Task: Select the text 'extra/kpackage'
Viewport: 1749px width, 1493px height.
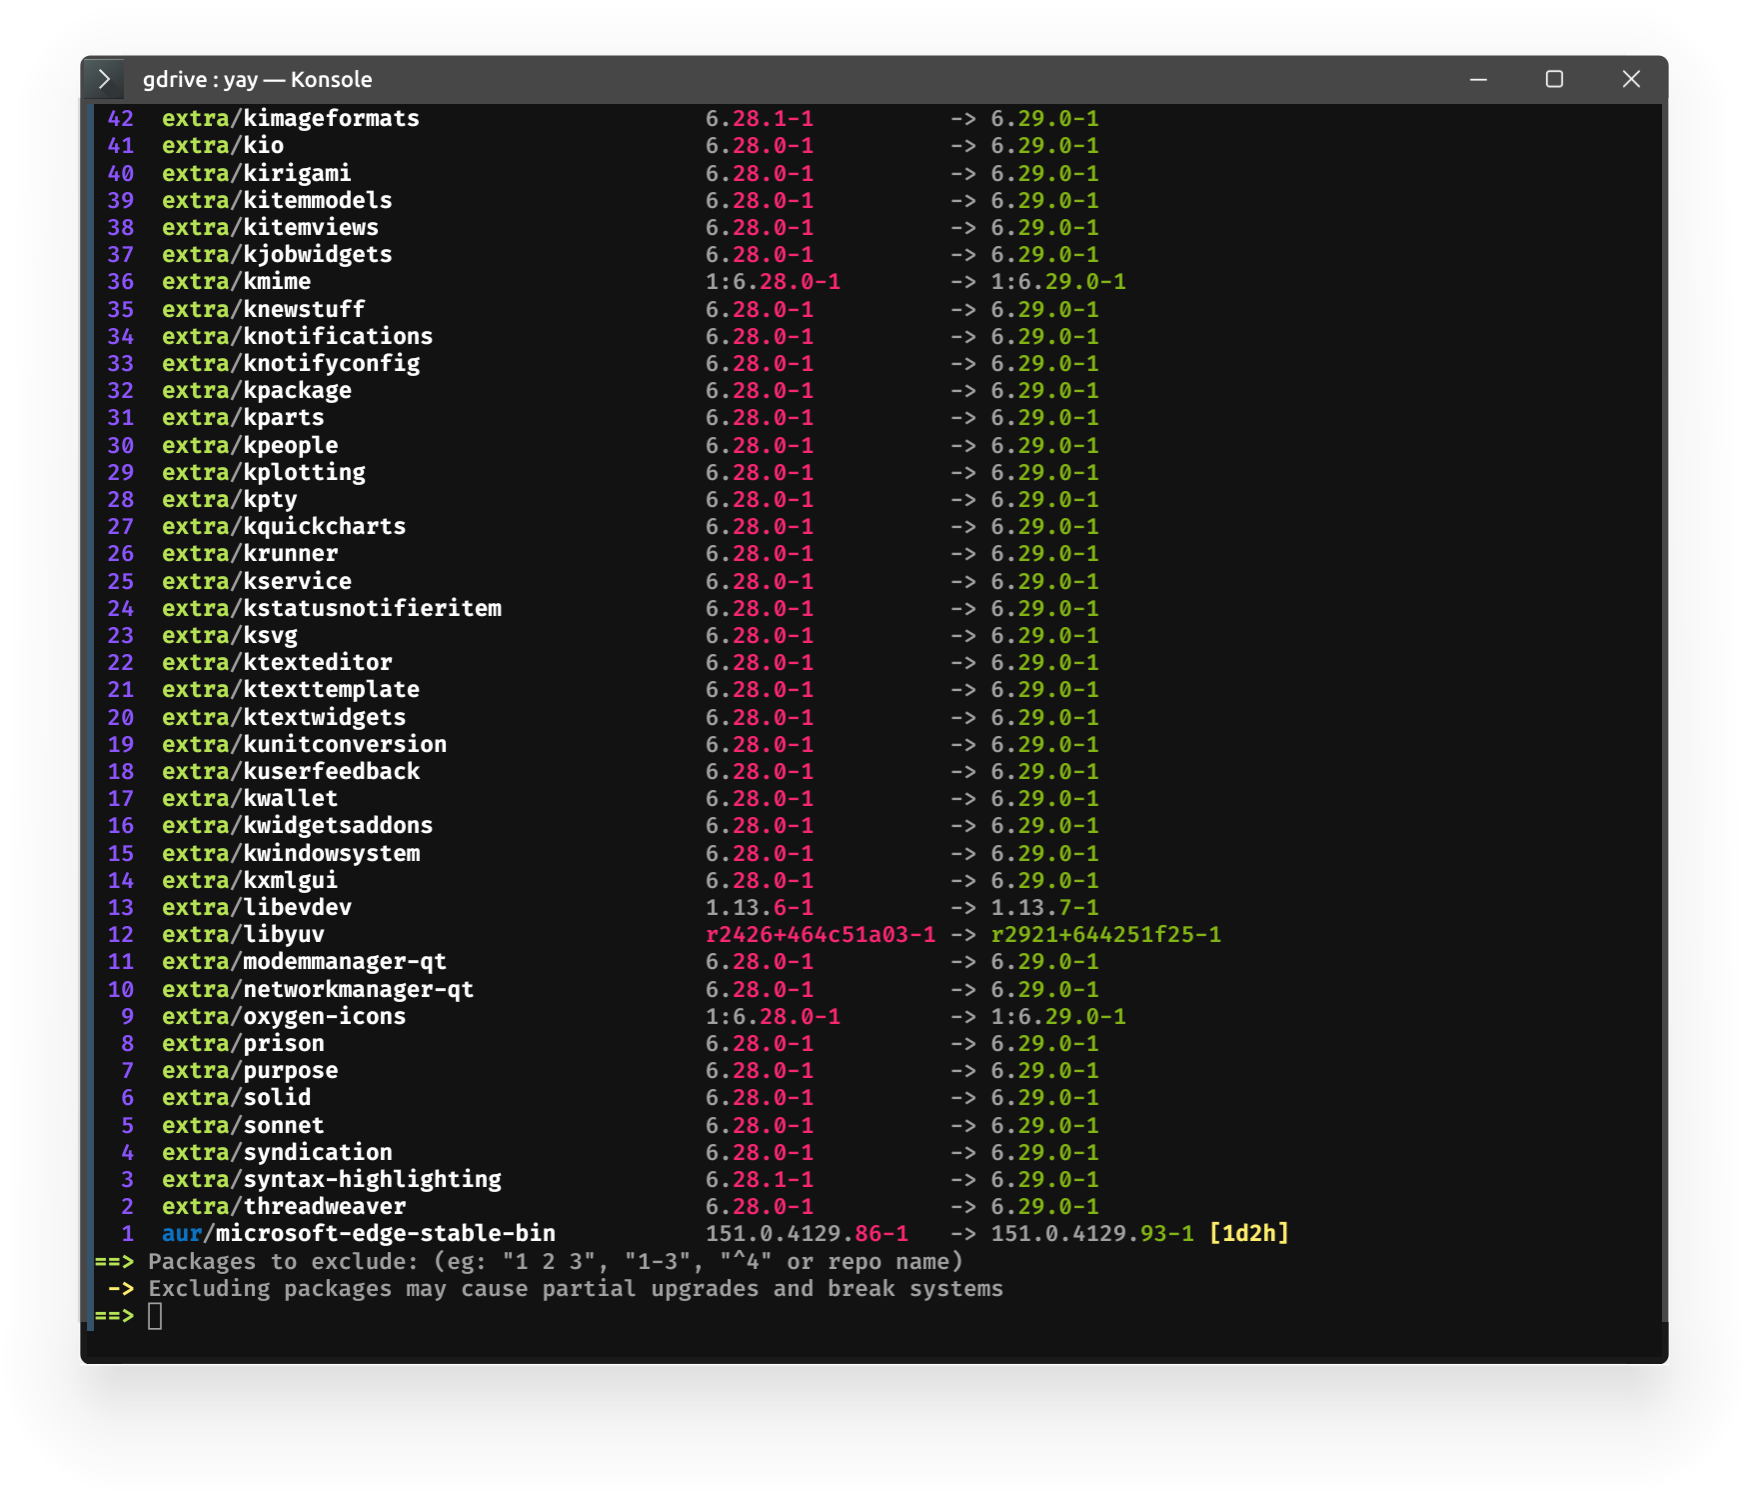Action: click(x=257, y=391)
